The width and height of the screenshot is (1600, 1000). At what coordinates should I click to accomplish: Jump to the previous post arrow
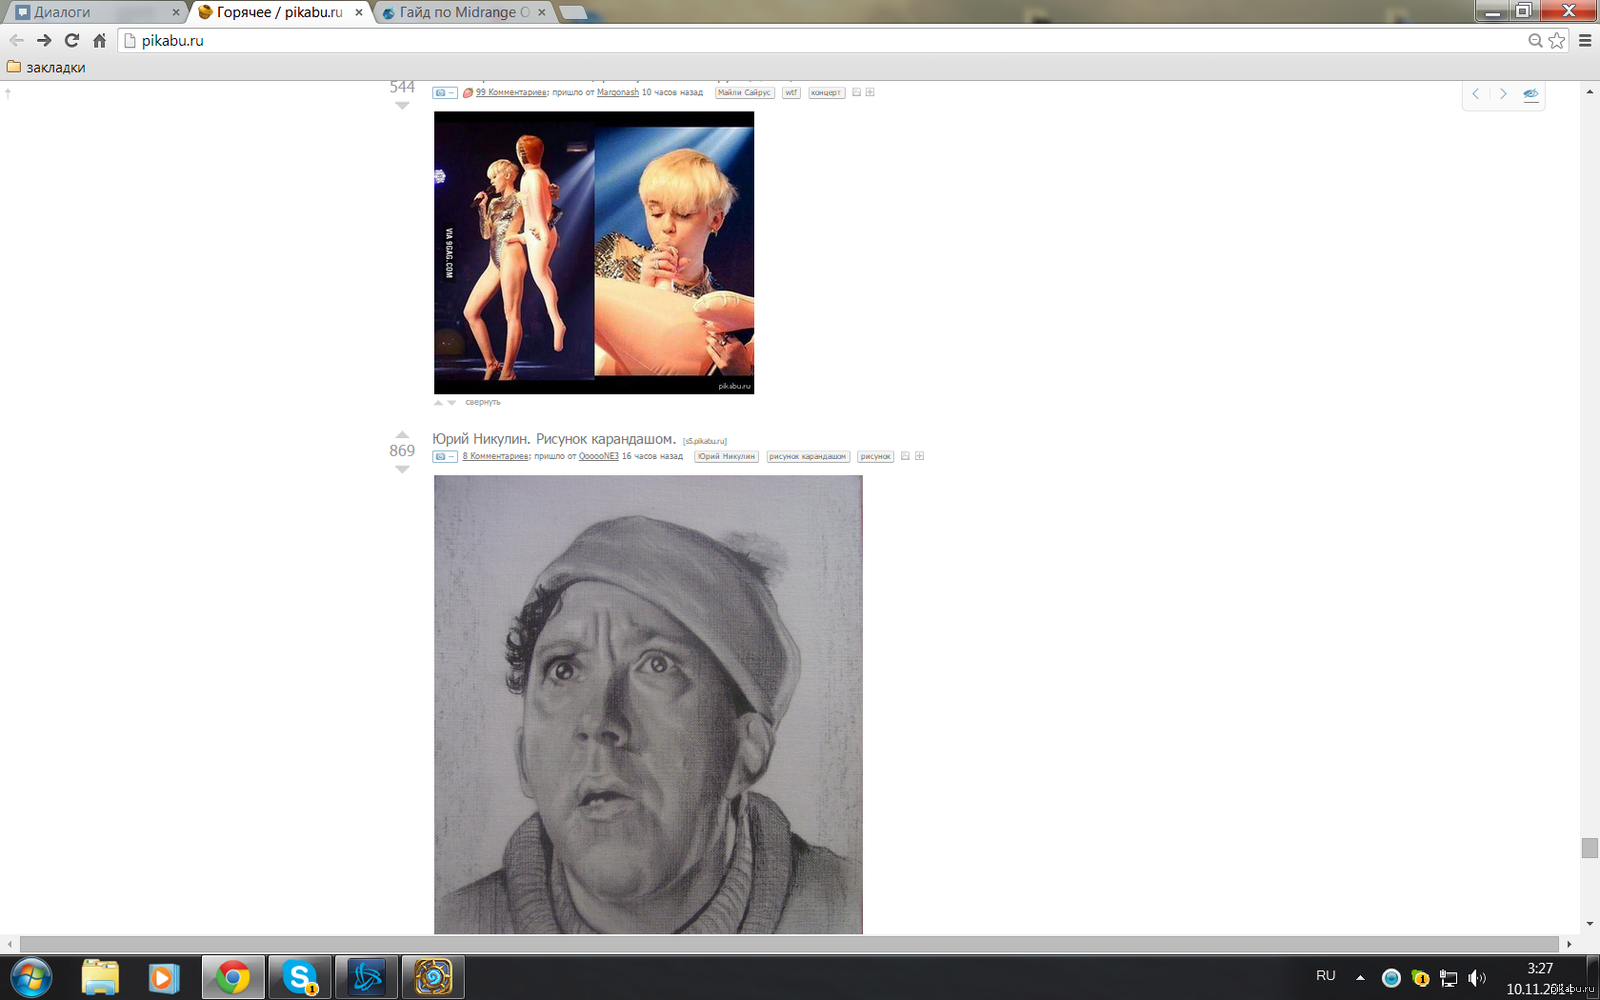click(1476, 94)
